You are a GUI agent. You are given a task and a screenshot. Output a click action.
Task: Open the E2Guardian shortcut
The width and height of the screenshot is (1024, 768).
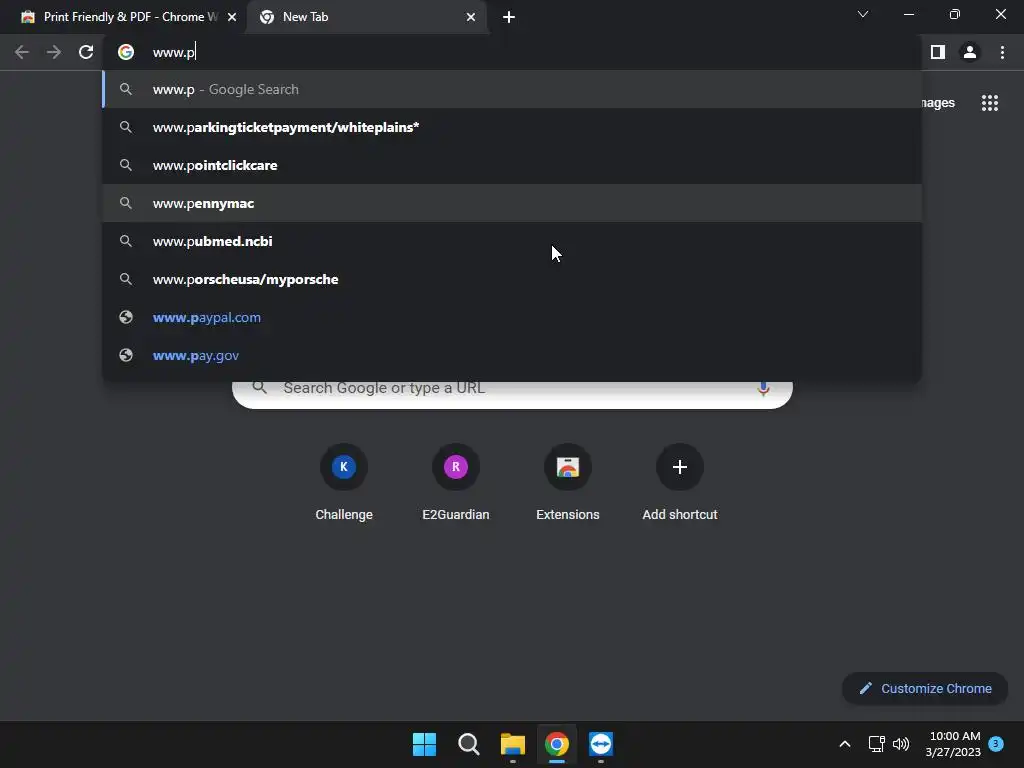tap(456, 482)
